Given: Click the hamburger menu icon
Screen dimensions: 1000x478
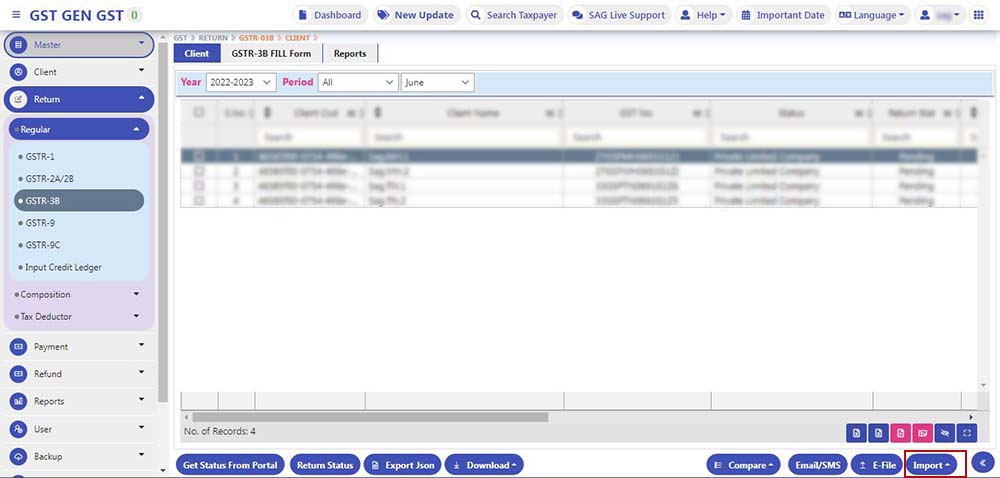Looking at the screenshot, I should pyautogui.click(x=15, y=15).
